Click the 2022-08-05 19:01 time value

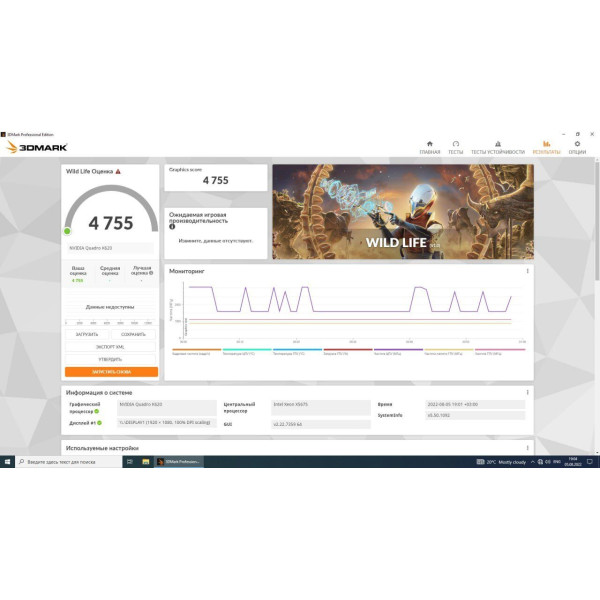coord(475,404)
